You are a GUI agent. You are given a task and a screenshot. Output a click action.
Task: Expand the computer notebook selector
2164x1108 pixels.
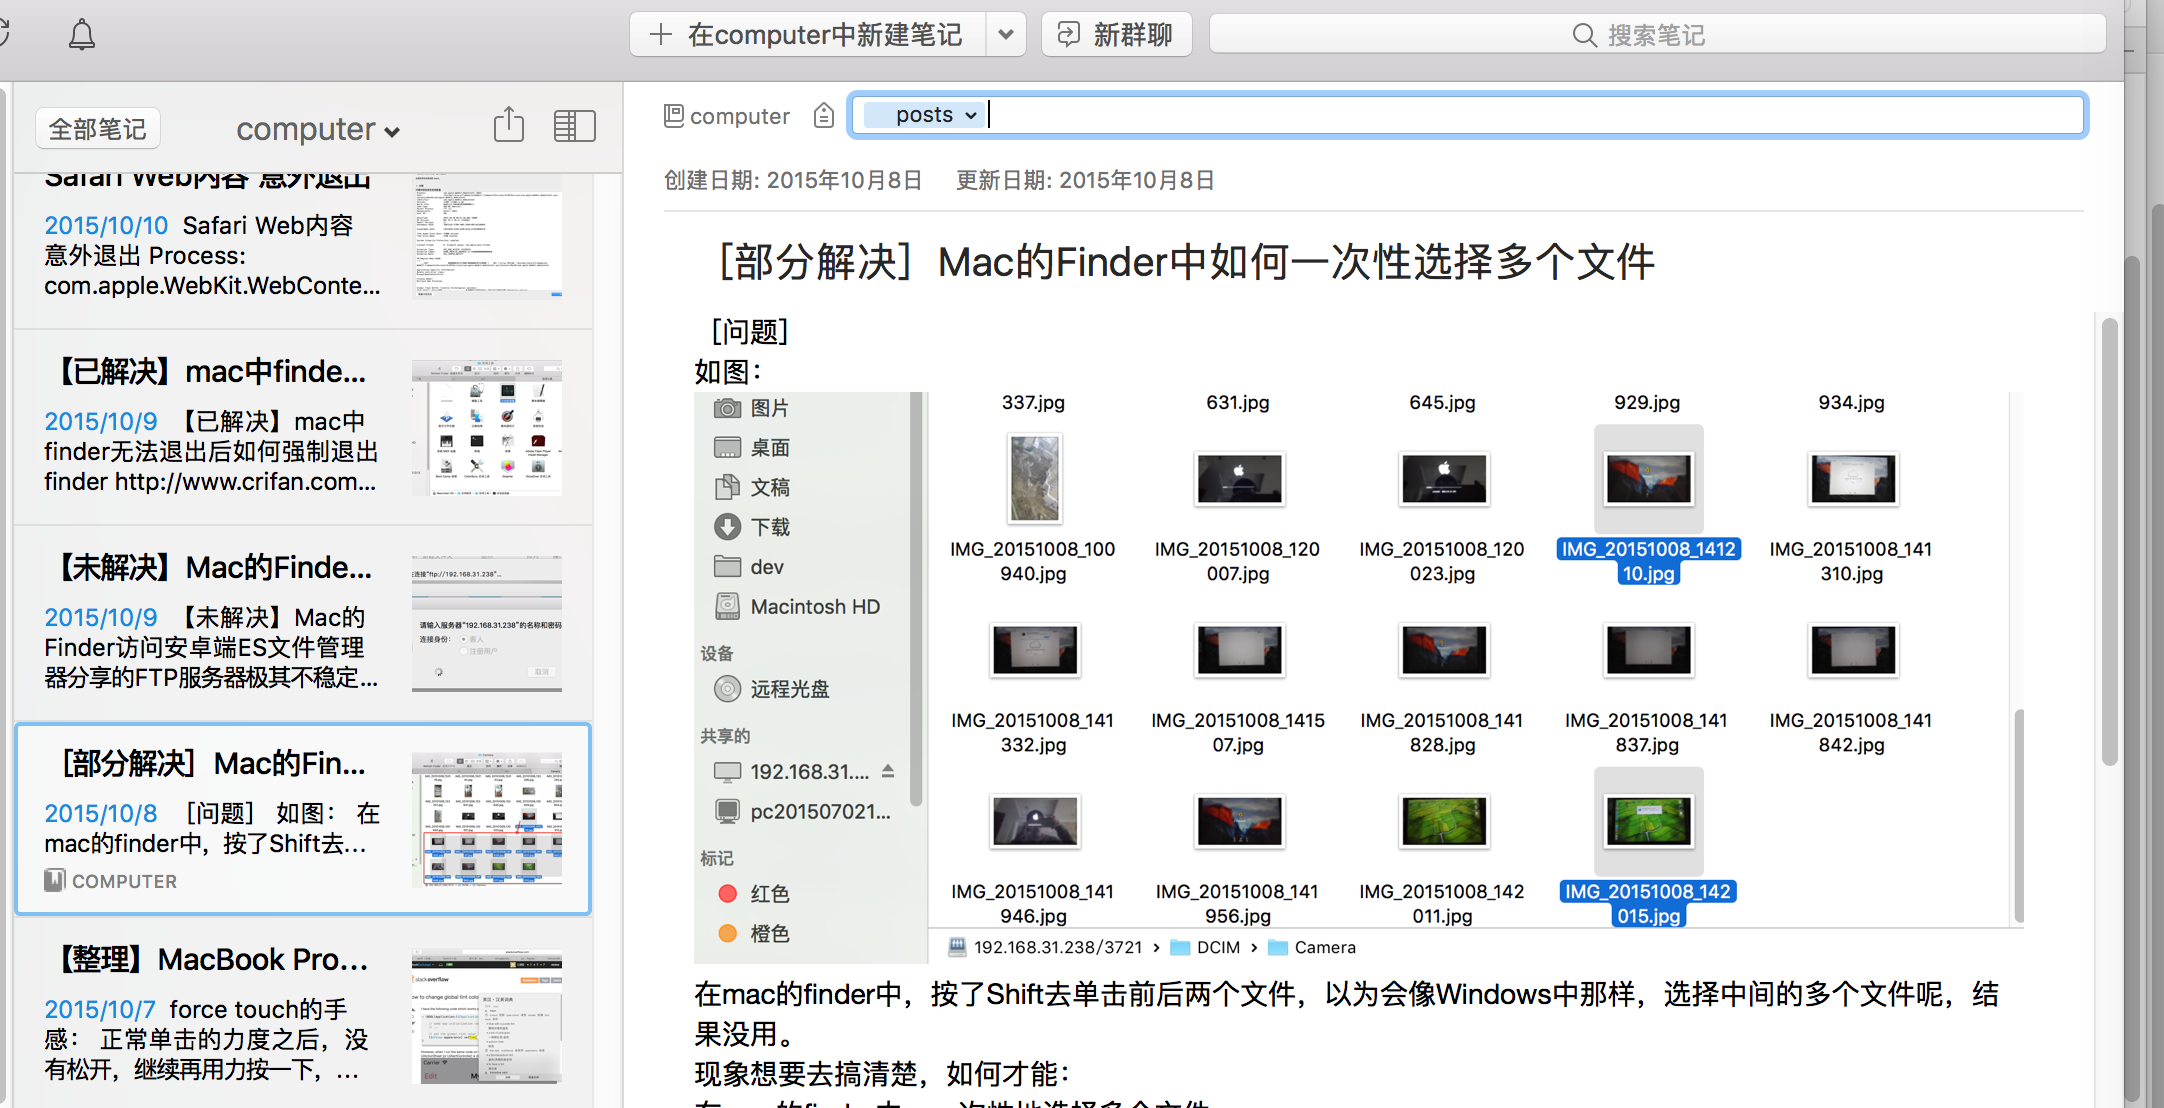point(318,129)
